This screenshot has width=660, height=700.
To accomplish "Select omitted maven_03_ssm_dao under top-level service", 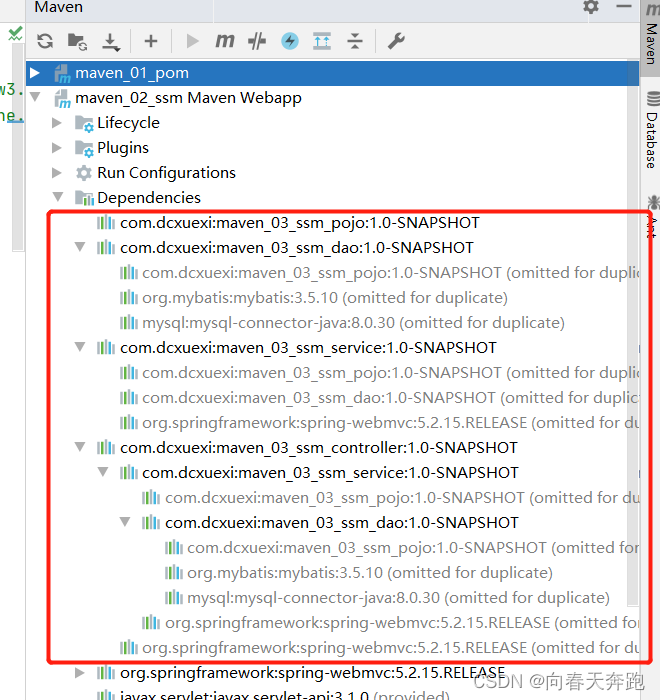I will point(391,398).
